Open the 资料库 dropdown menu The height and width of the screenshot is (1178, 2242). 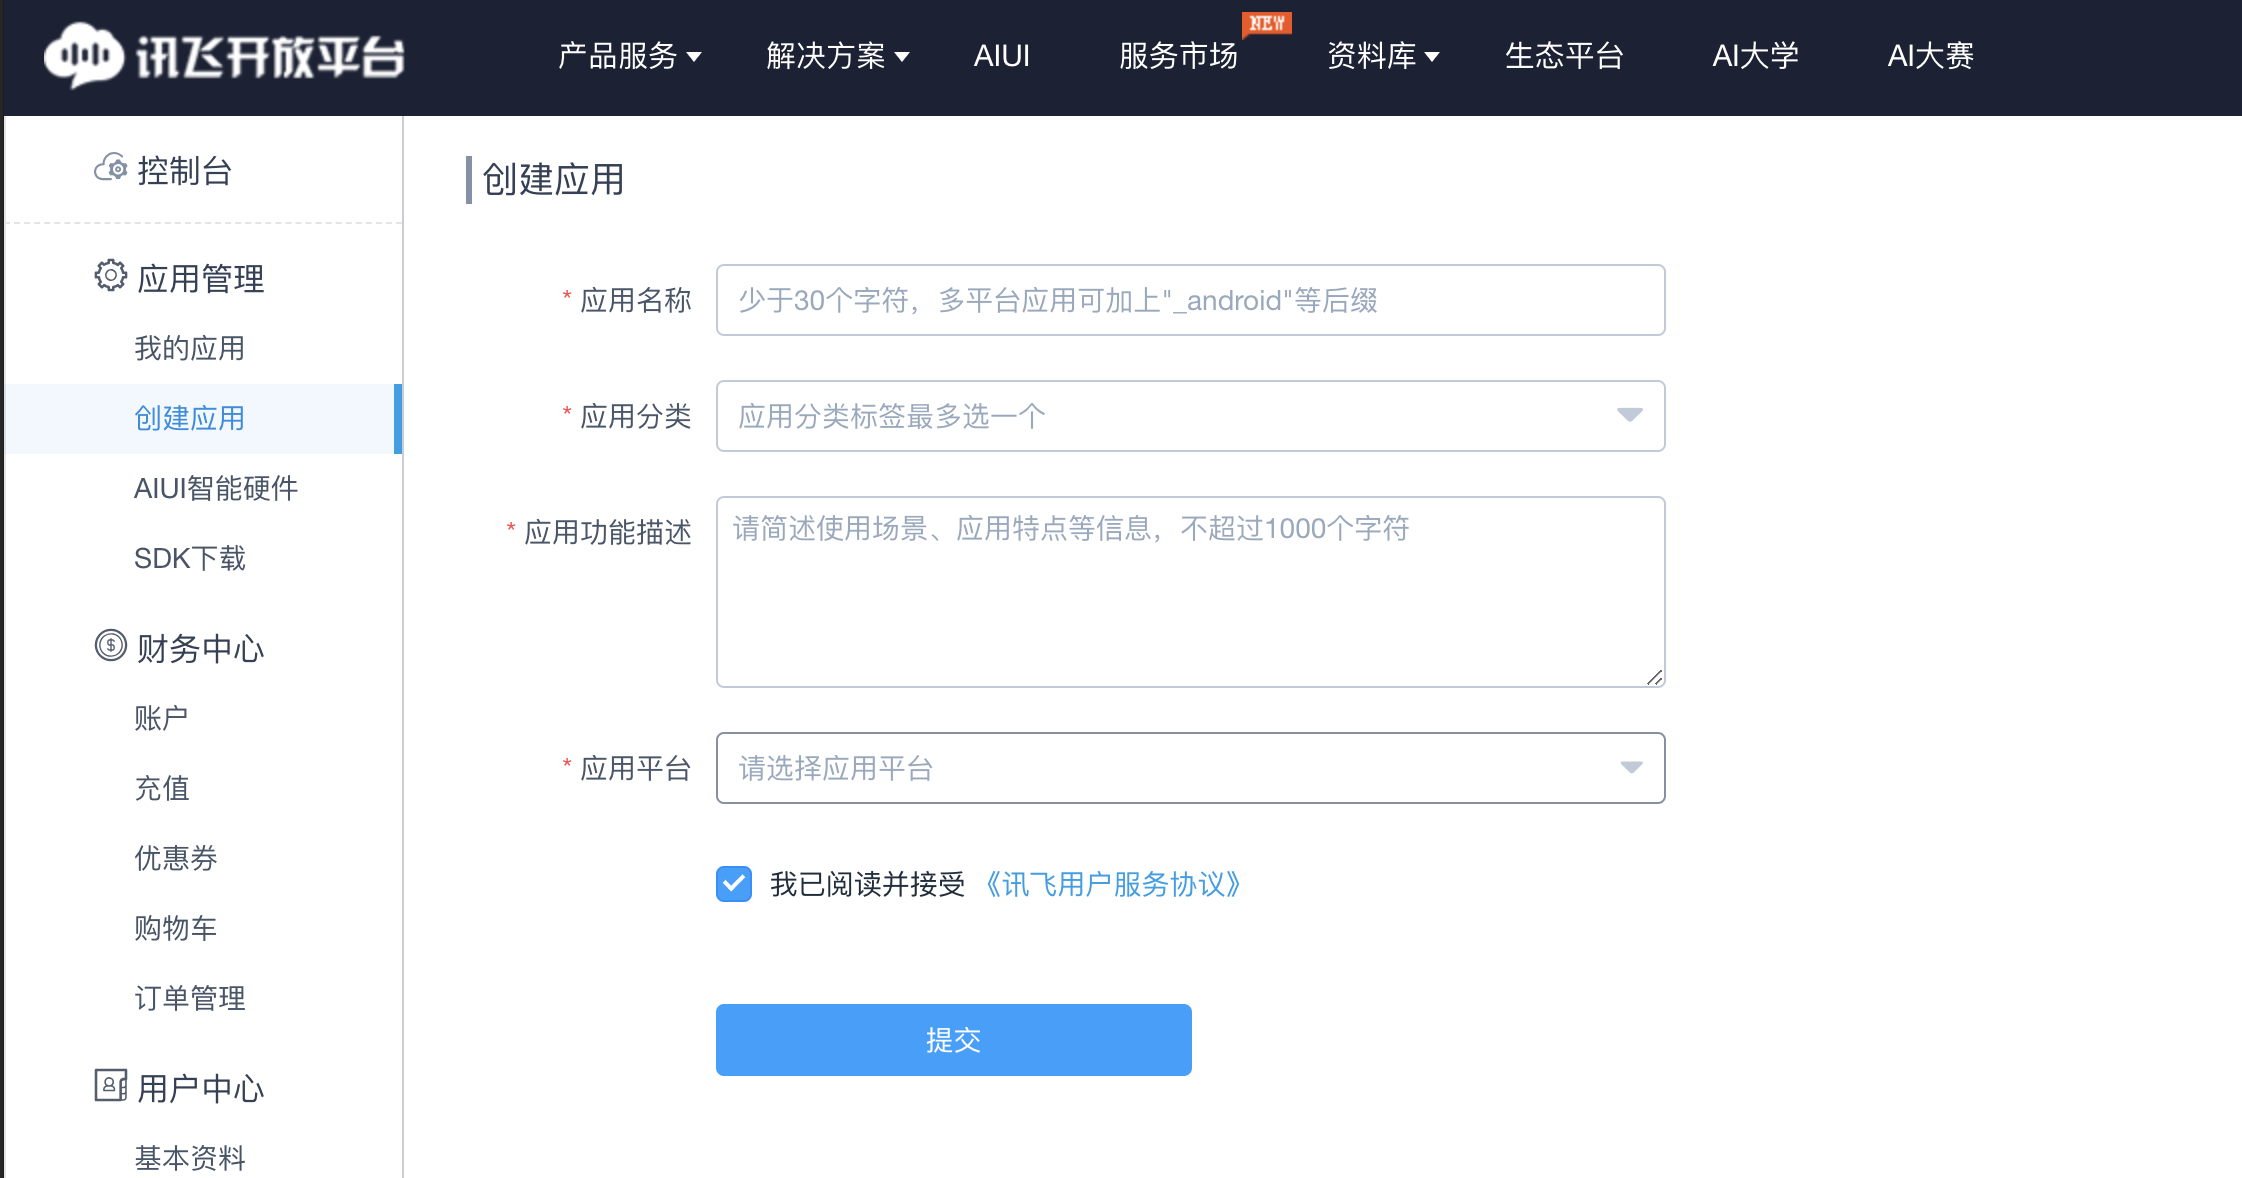[1382, 56]
